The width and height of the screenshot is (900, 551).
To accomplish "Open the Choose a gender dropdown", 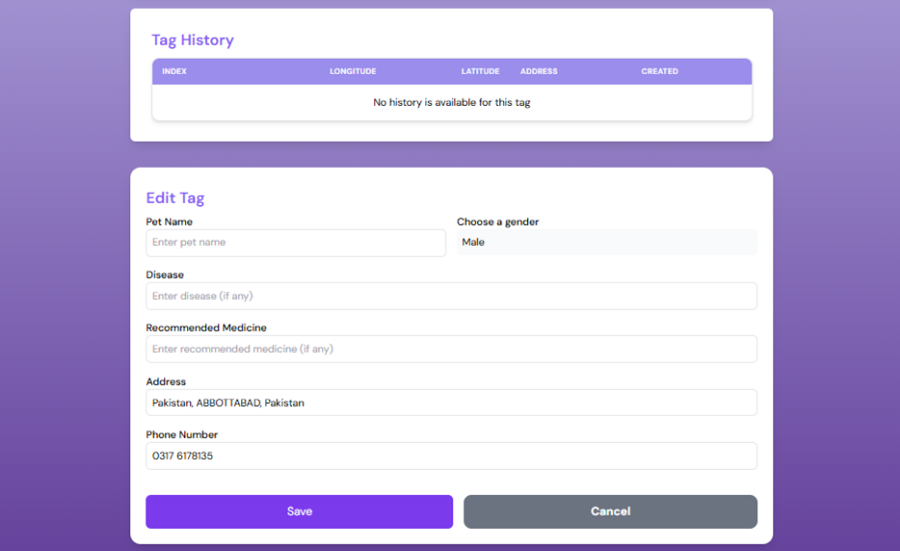I will [606, 242].
